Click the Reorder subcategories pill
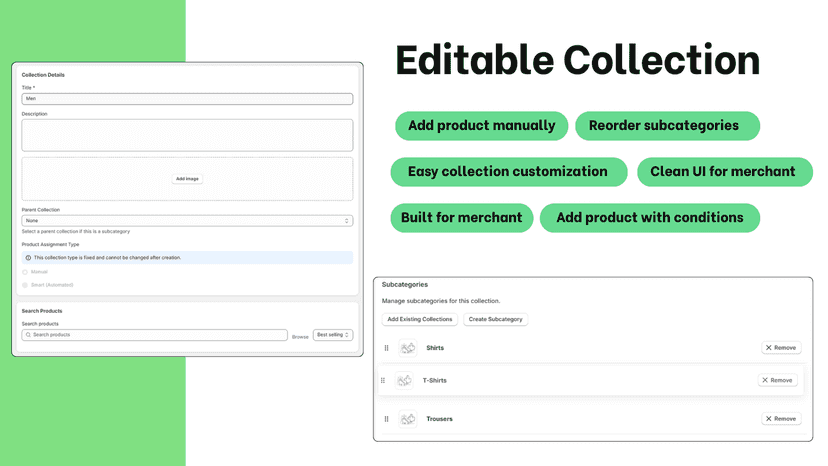 (x=667, y=126)
